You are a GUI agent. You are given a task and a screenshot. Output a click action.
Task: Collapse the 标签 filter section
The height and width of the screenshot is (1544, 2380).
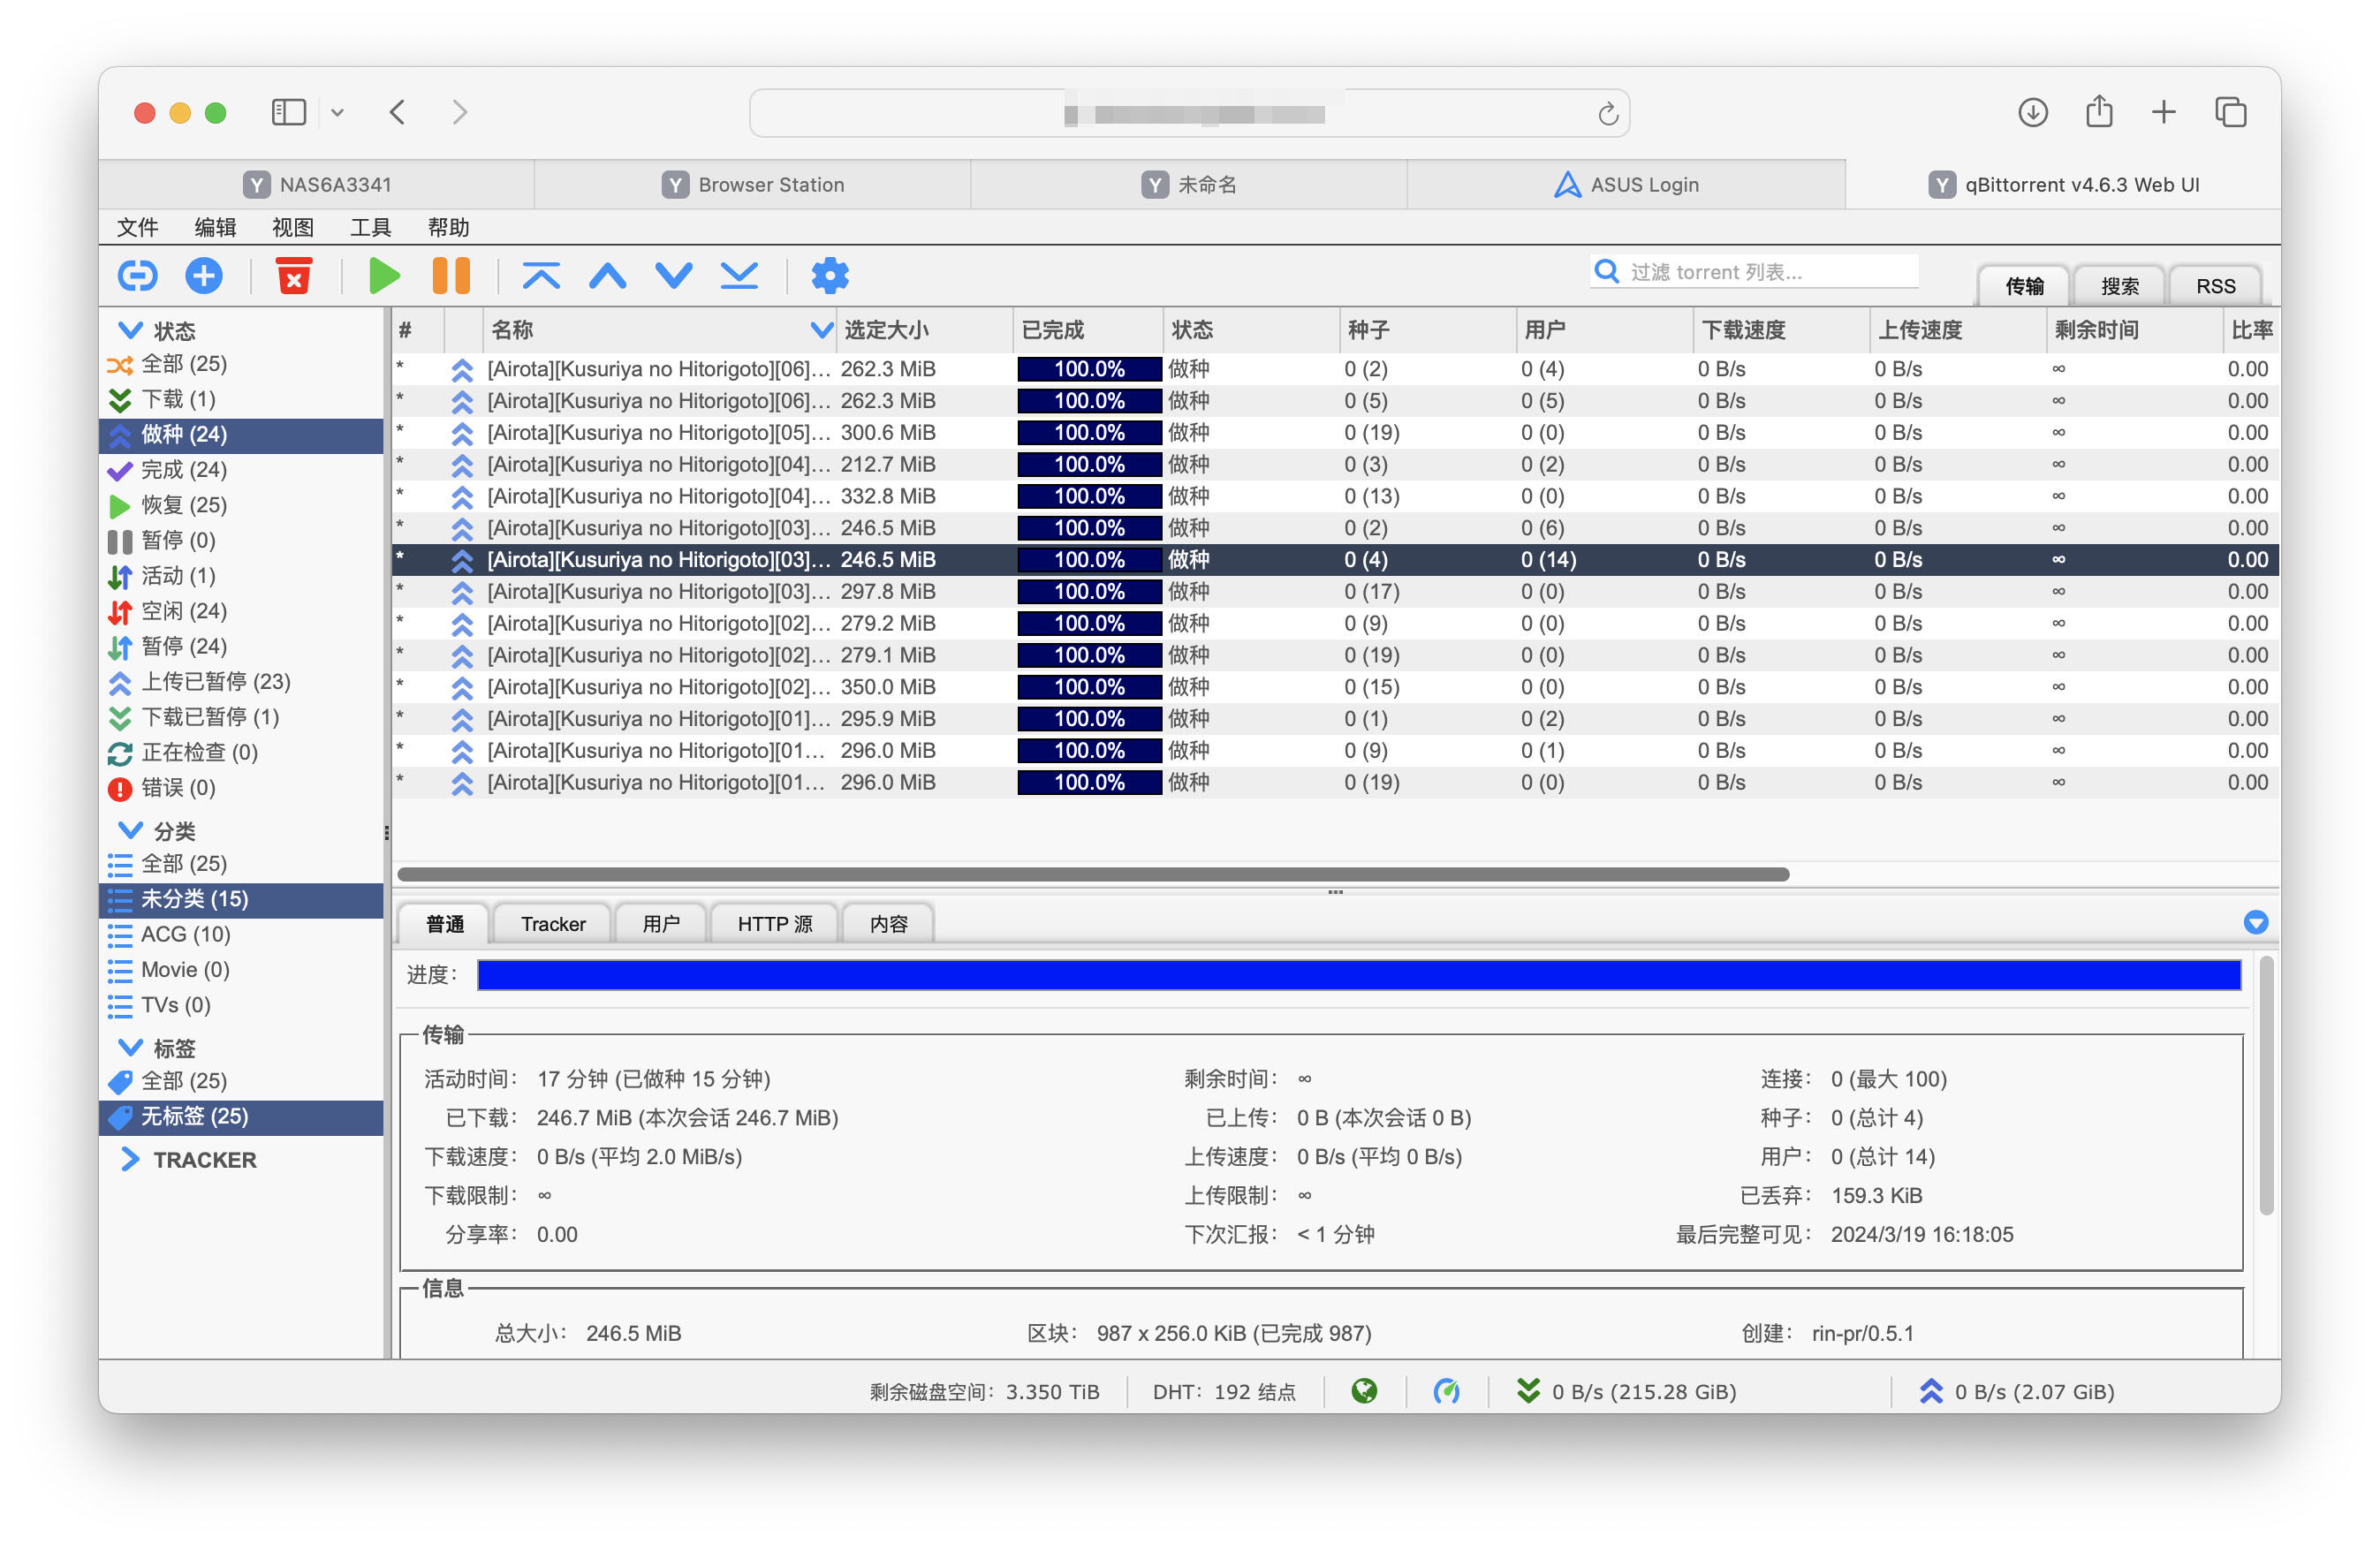click(130, 1047)
